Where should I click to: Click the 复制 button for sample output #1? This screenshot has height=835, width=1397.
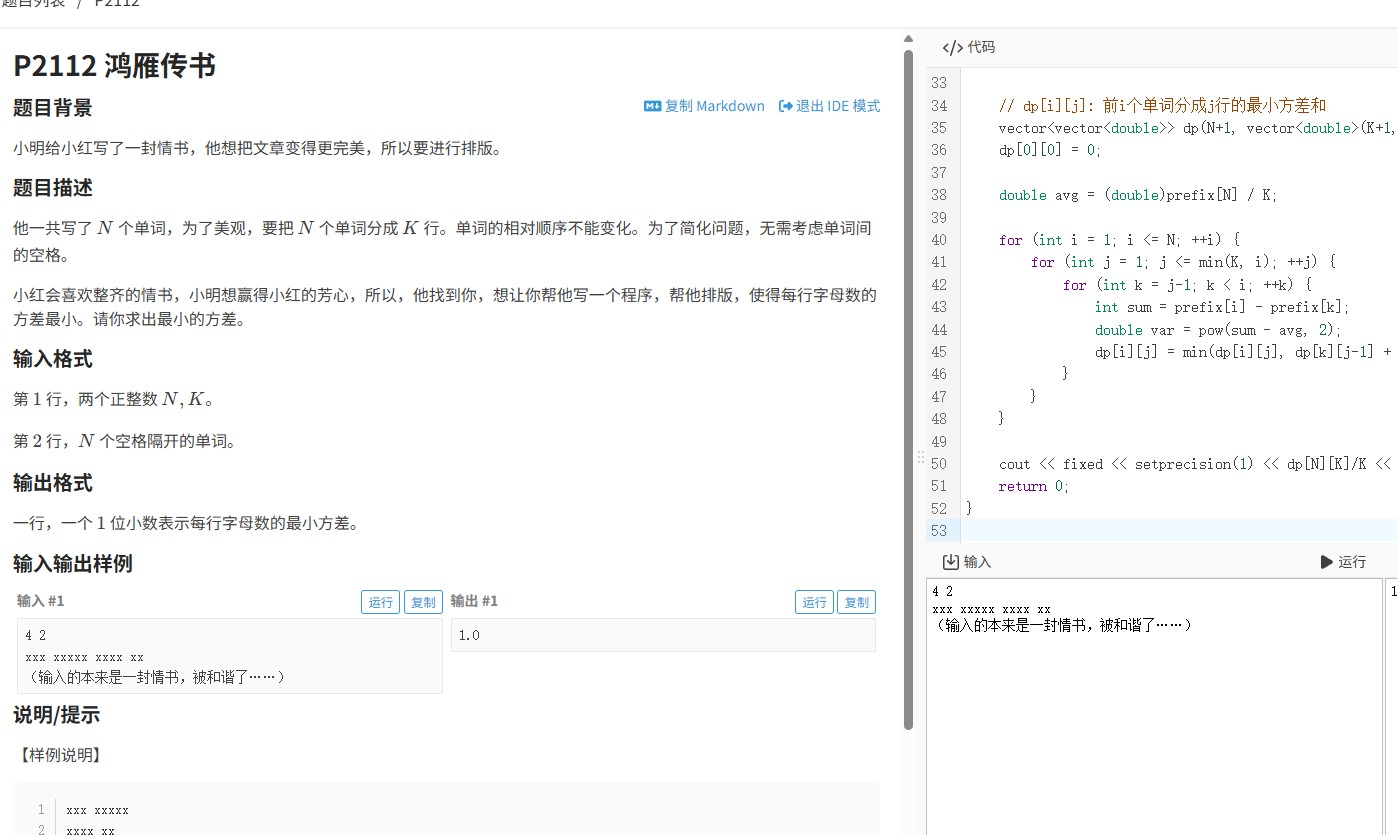pyautogui.click(x=858, y=602)
